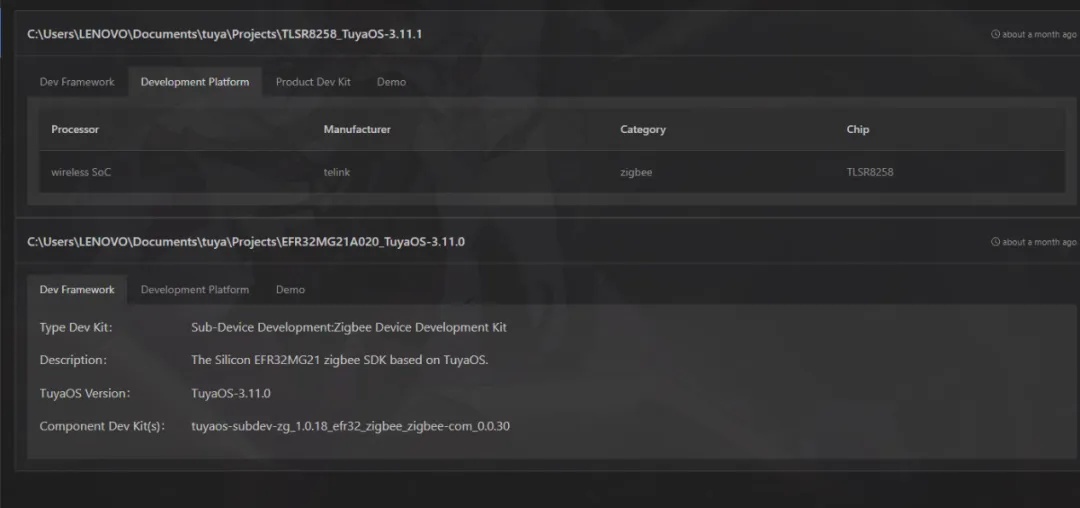Open TLSR8258_TuyaOS-3.11.1 project path
Viewport: 1080px width, 508px height.
pos(225,34)
